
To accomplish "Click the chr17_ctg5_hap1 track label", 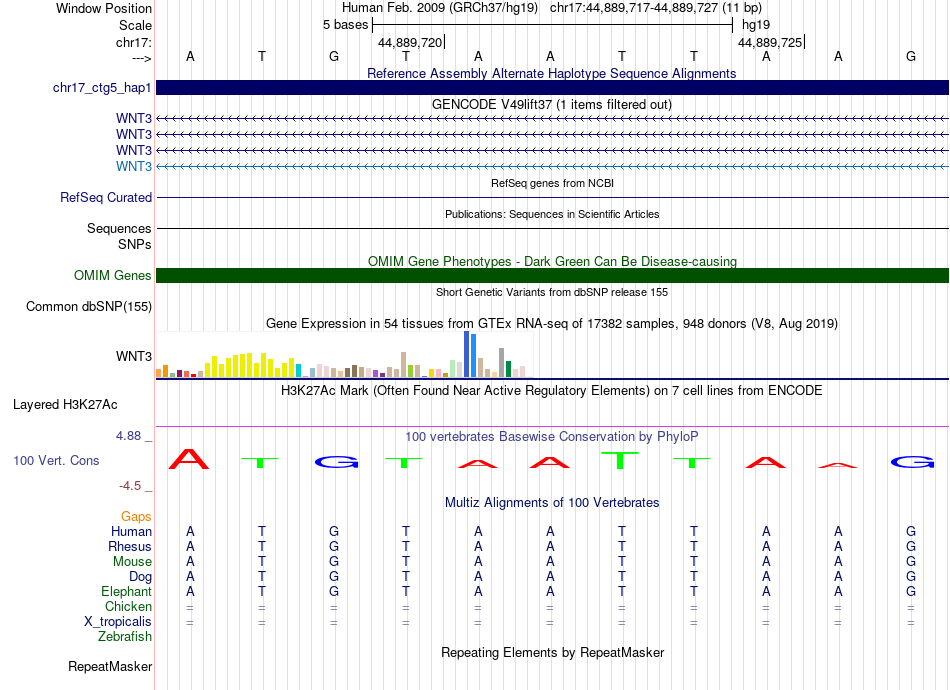I will pyautogui.click(x=102, y=88).
